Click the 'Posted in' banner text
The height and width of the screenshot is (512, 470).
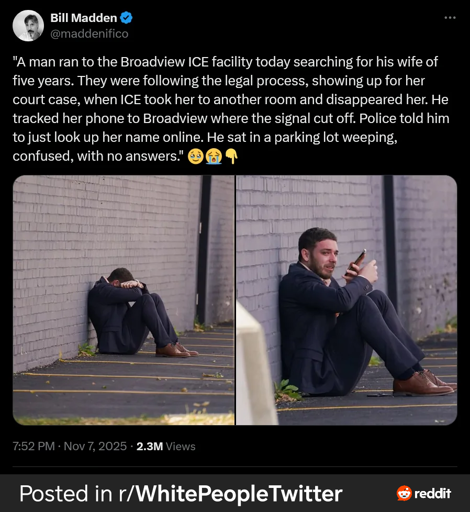click(x=66, y=493)
